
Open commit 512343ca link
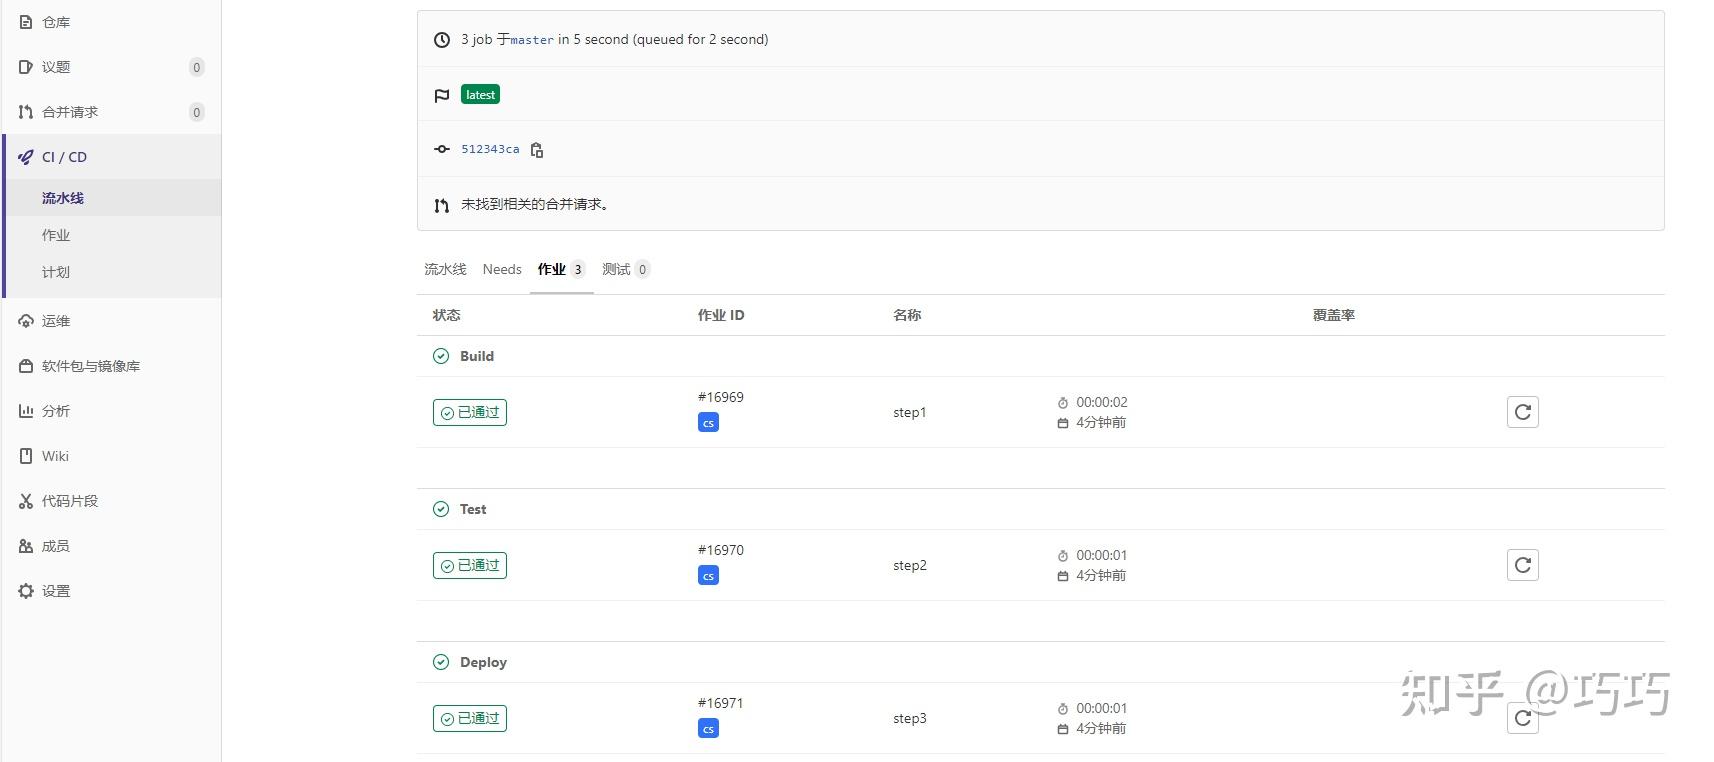coord(490,149)
